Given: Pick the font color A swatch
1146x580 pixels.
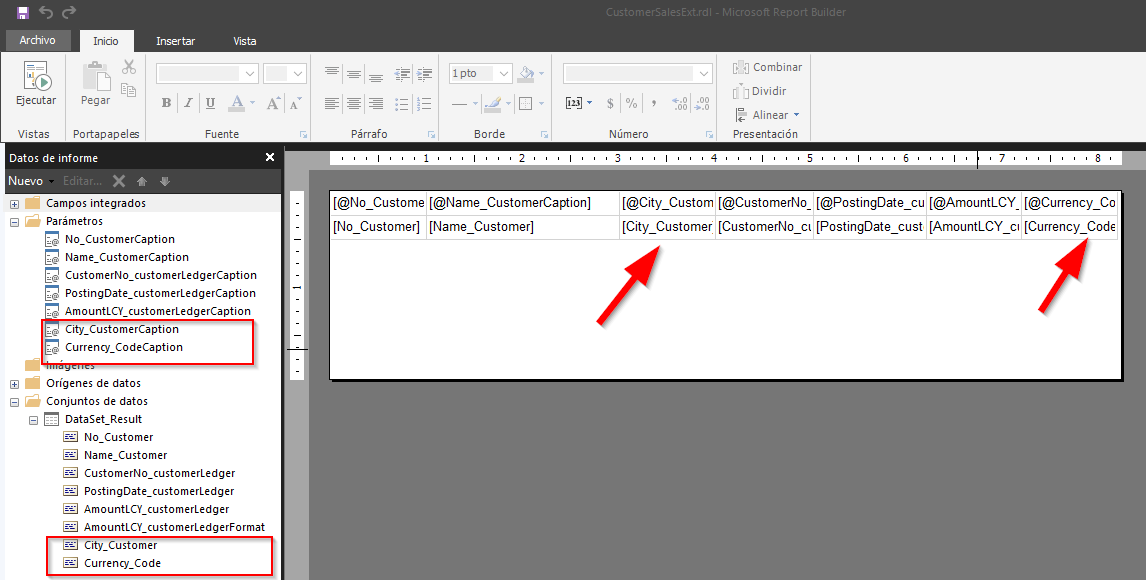Looking at the screenshot, I should [x=236, y=103].
